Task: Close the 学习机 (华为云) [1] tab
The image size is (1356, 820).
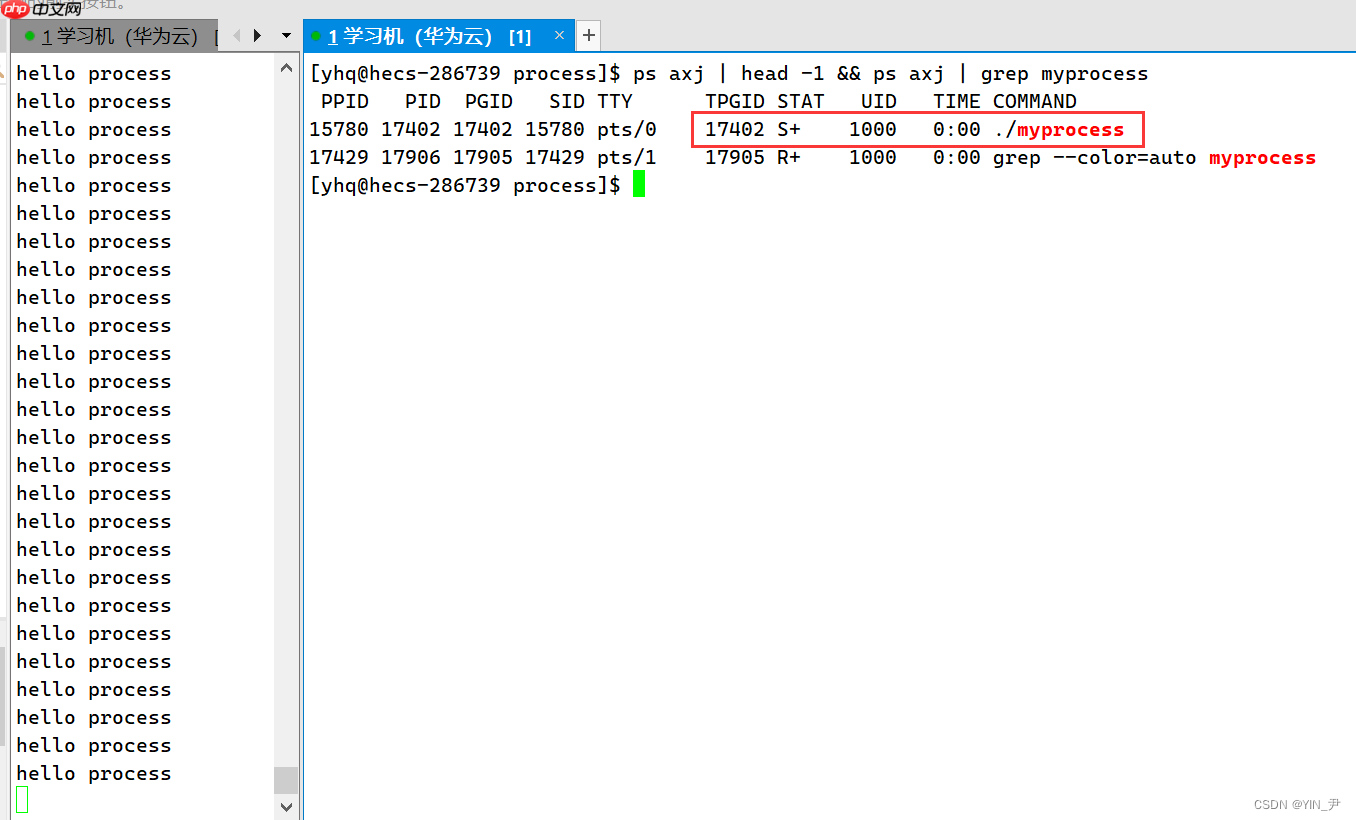Action: tap(559, 36)
